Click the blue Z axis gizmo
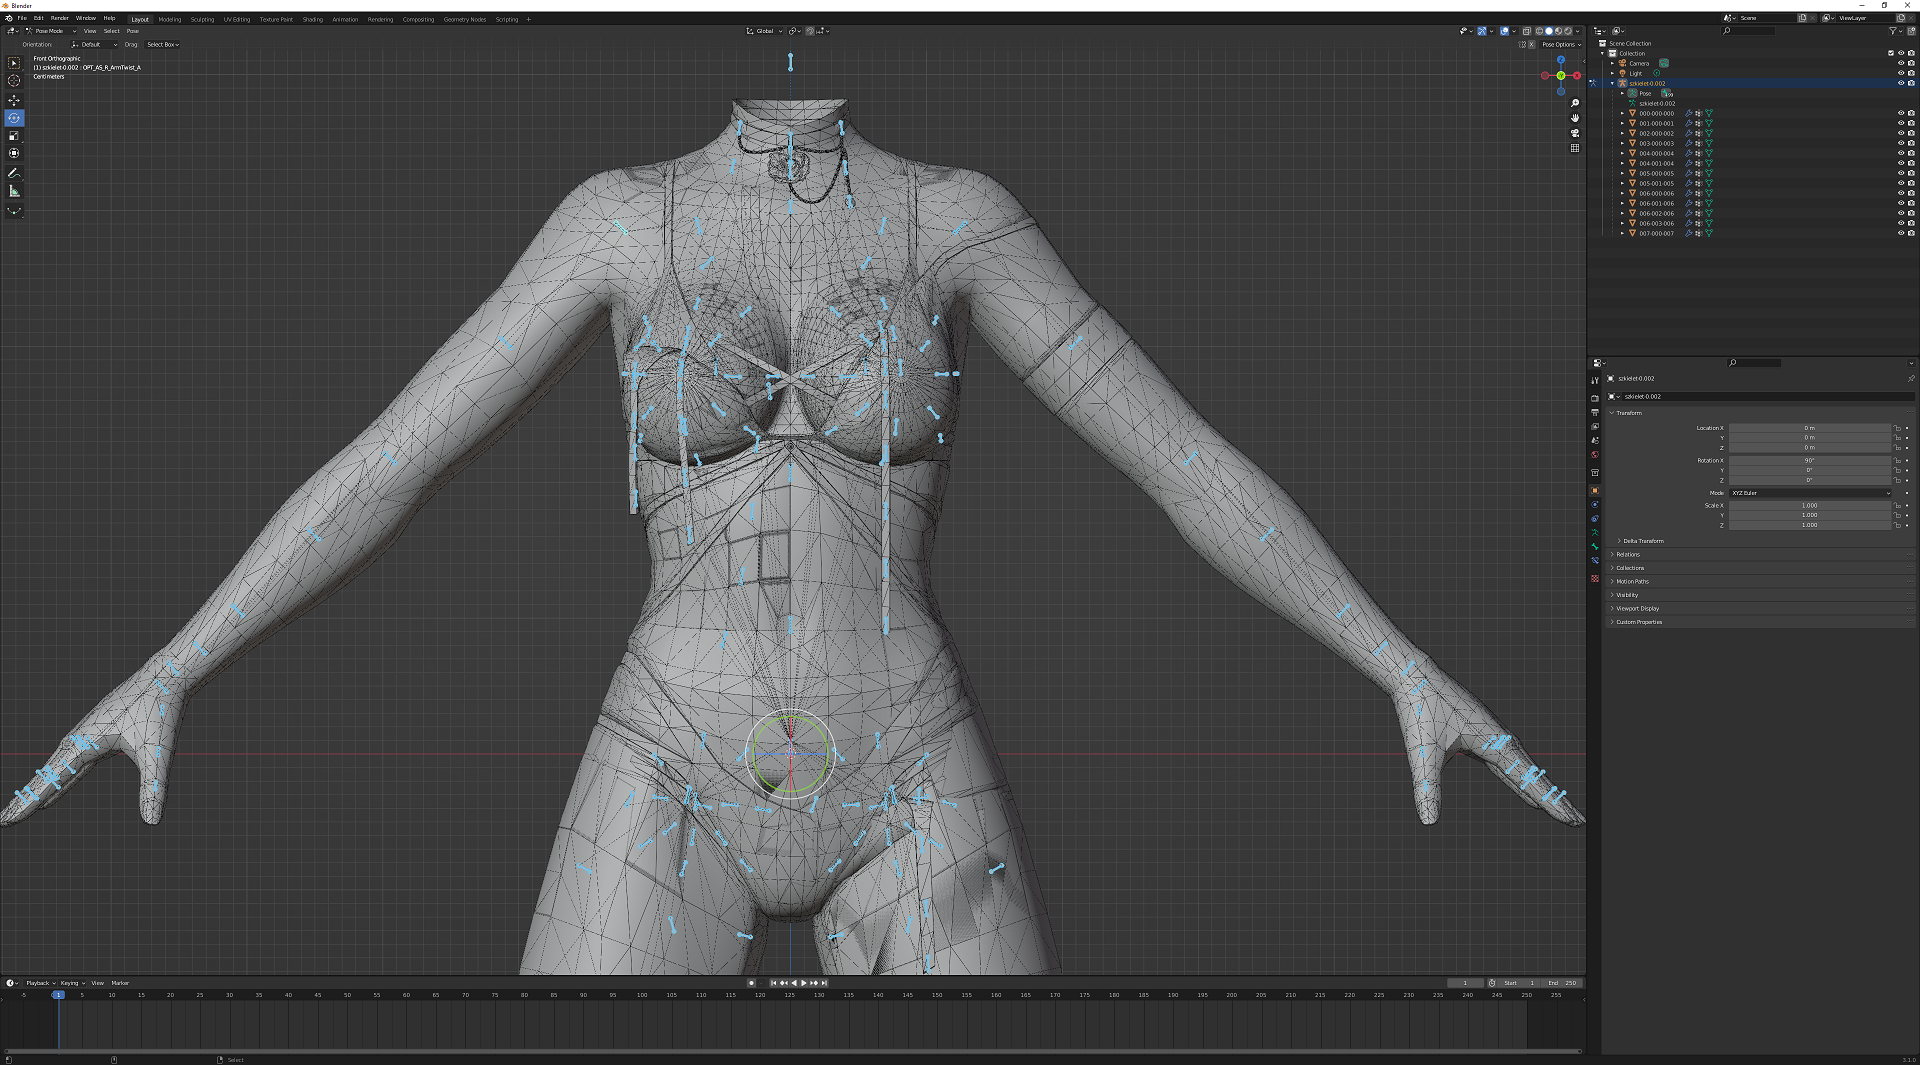Screen dimensions: 1920x1065 click(1561, 60)
